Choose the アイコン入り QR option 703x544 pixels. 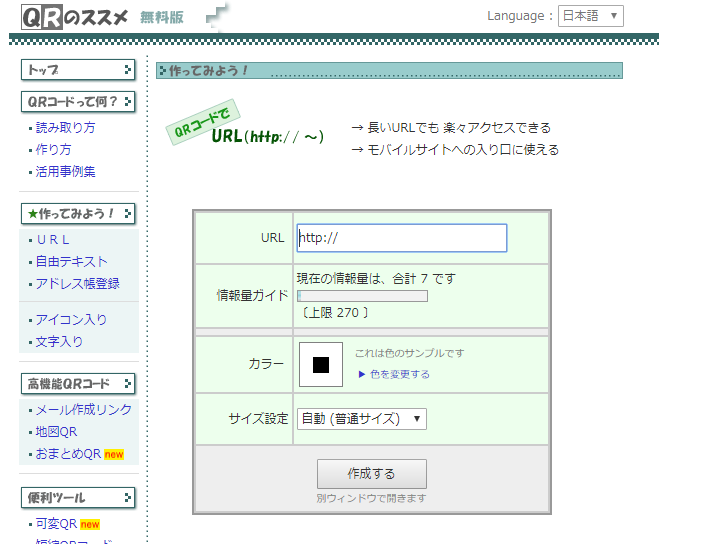point(71,320)
